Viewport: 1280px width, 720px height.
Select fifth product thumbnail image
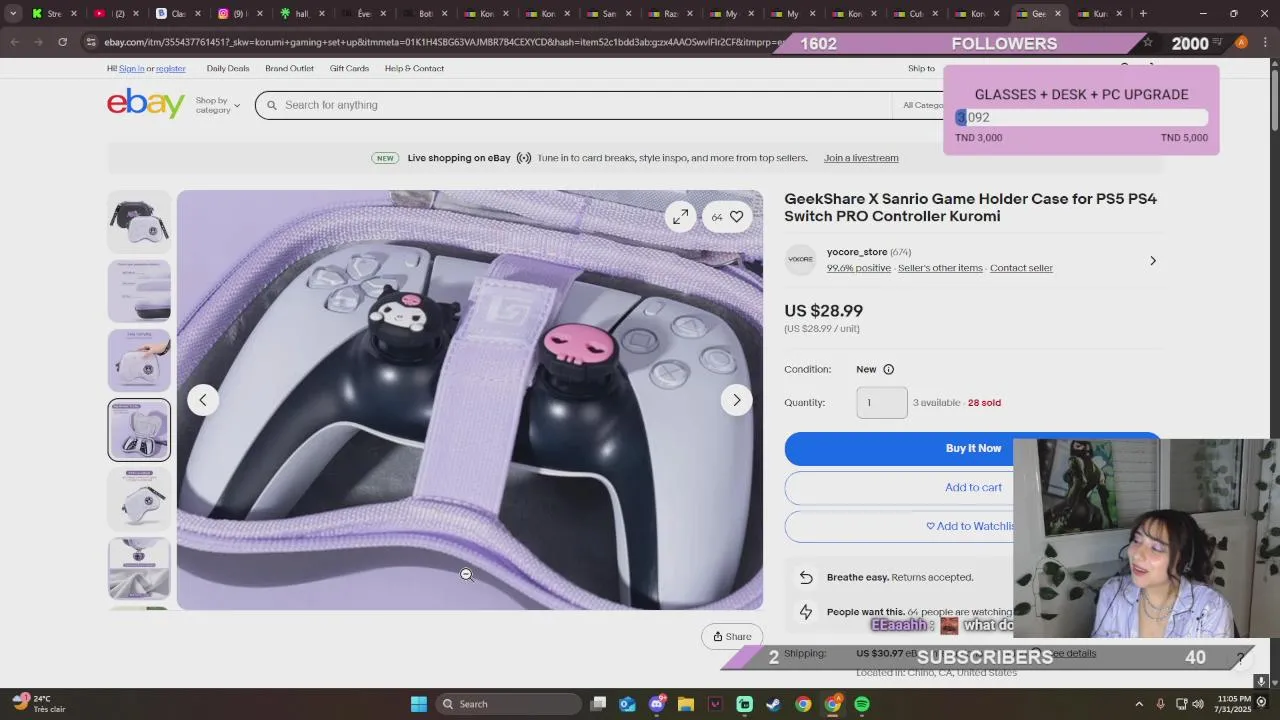pyautogui.click(x=139, y=499)
